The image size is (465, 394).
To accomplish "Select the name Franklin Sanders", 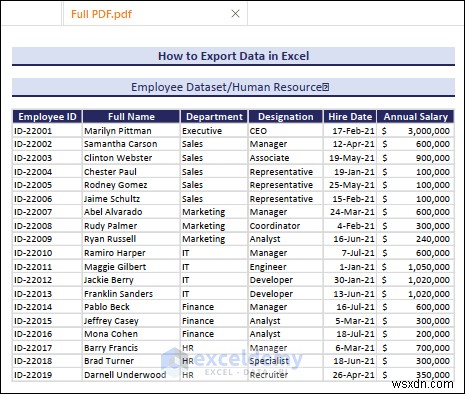I will (118, 294).
